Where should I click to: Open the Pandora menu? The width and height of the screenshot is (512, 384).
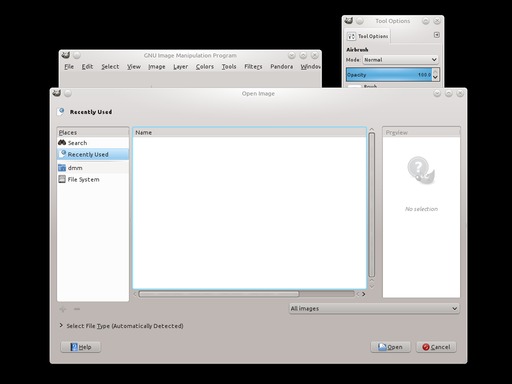click(x=282, y=67)
